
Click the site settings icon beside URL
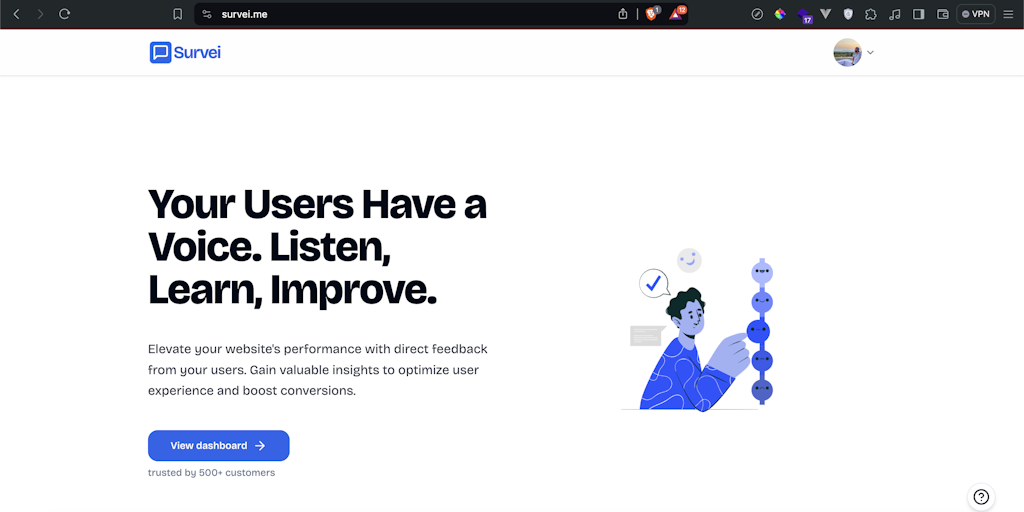point(207,14)
